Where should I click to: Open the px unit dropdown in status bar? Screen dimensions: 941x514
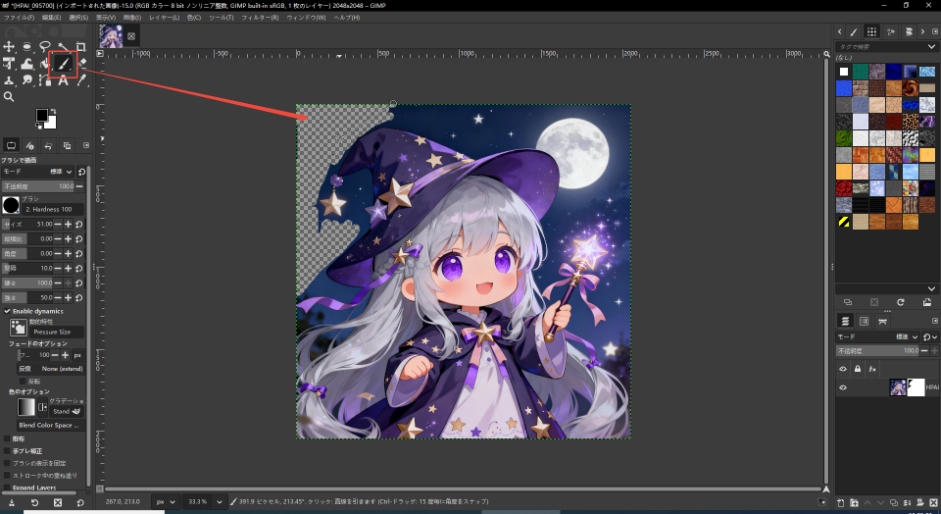(x=165, y=501)
